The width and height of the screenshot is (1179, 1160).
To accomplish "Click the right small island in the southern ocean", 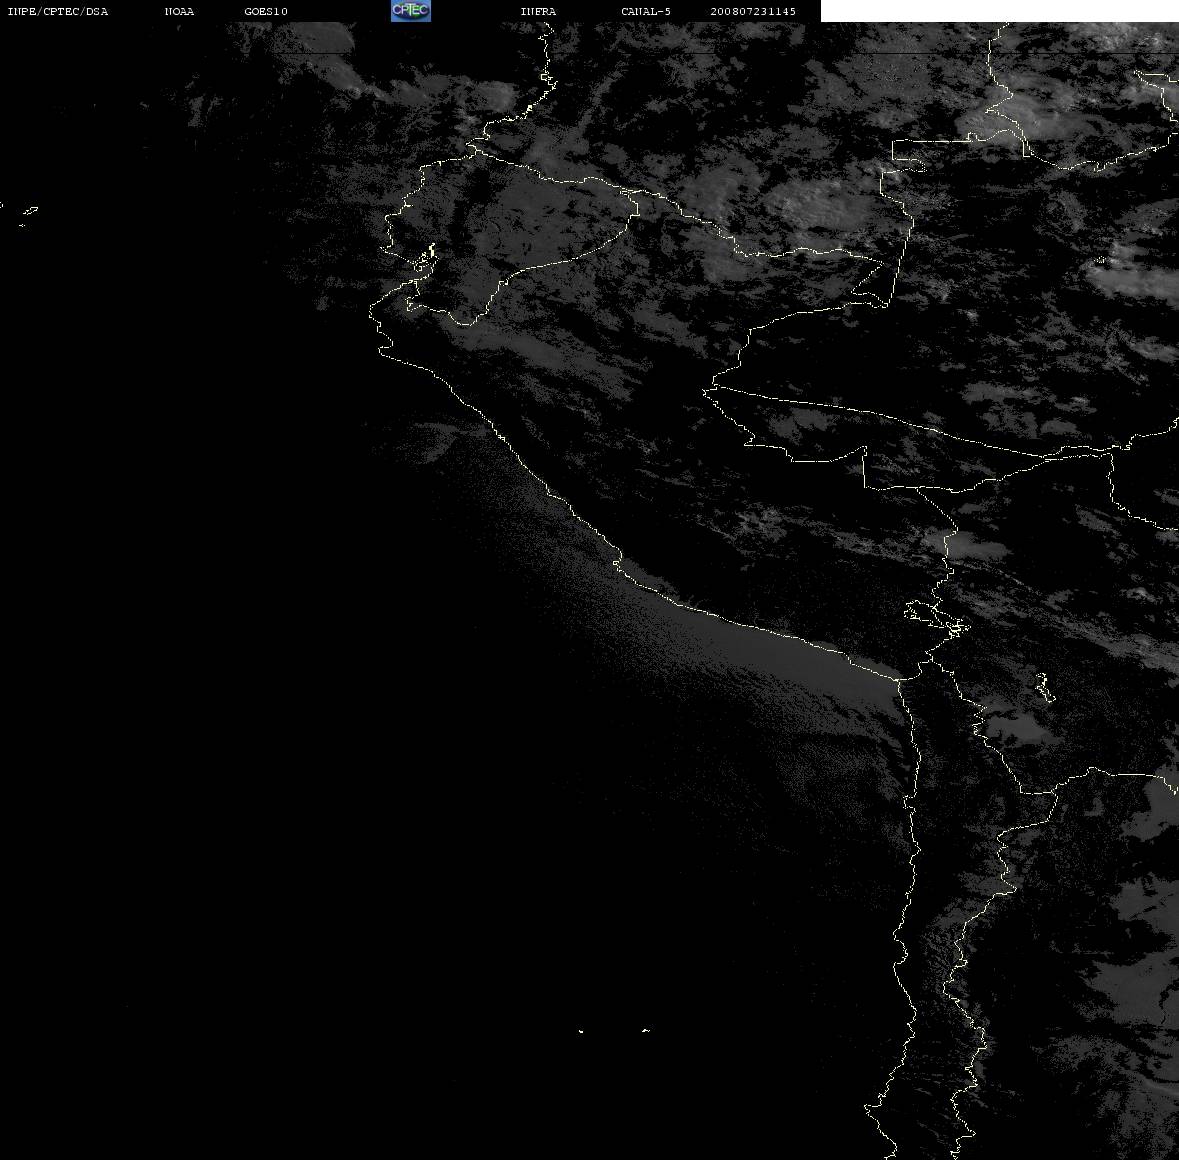I will [x=645, y=1030].
